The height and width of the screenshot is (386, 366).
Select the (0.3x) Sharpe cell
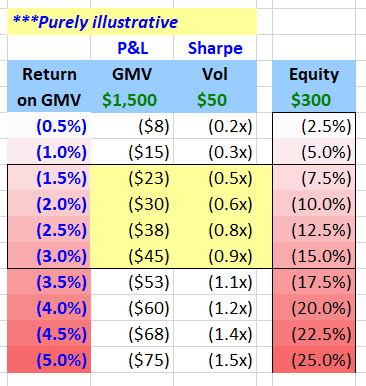[x=215, y=152]
